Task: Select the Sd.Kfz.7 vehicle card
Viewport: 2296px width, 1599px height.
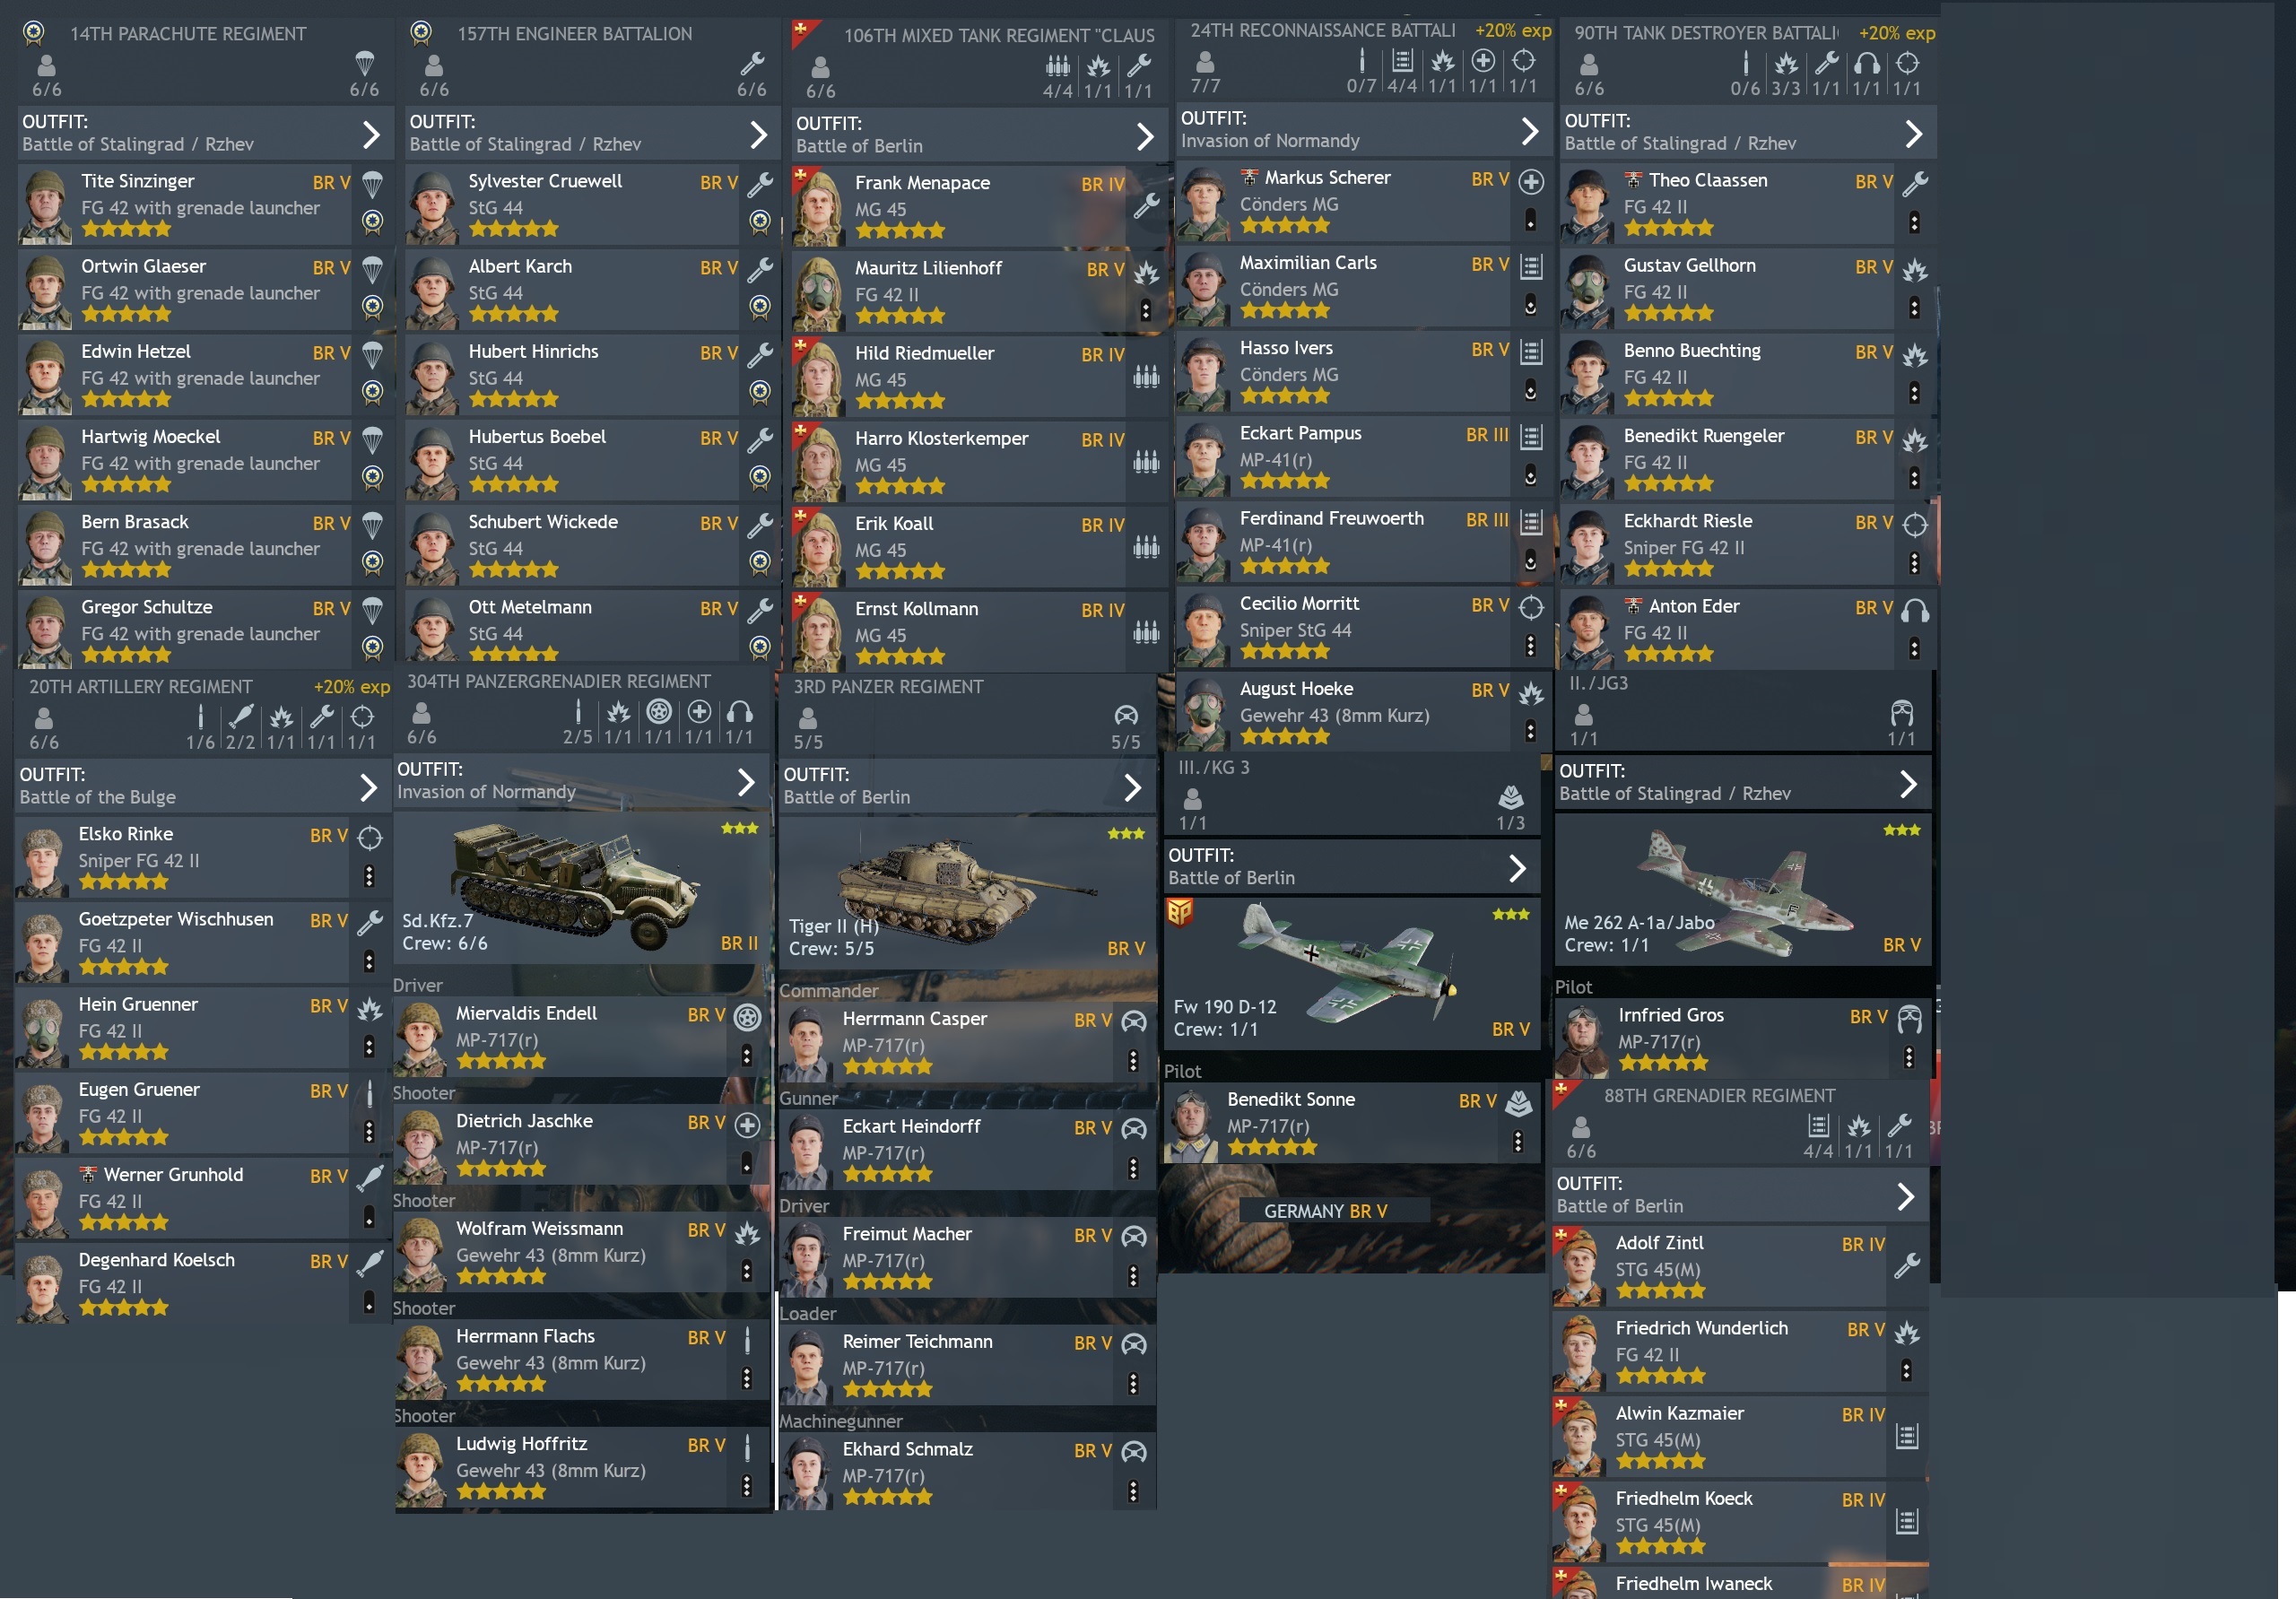Action: point(581,888)
